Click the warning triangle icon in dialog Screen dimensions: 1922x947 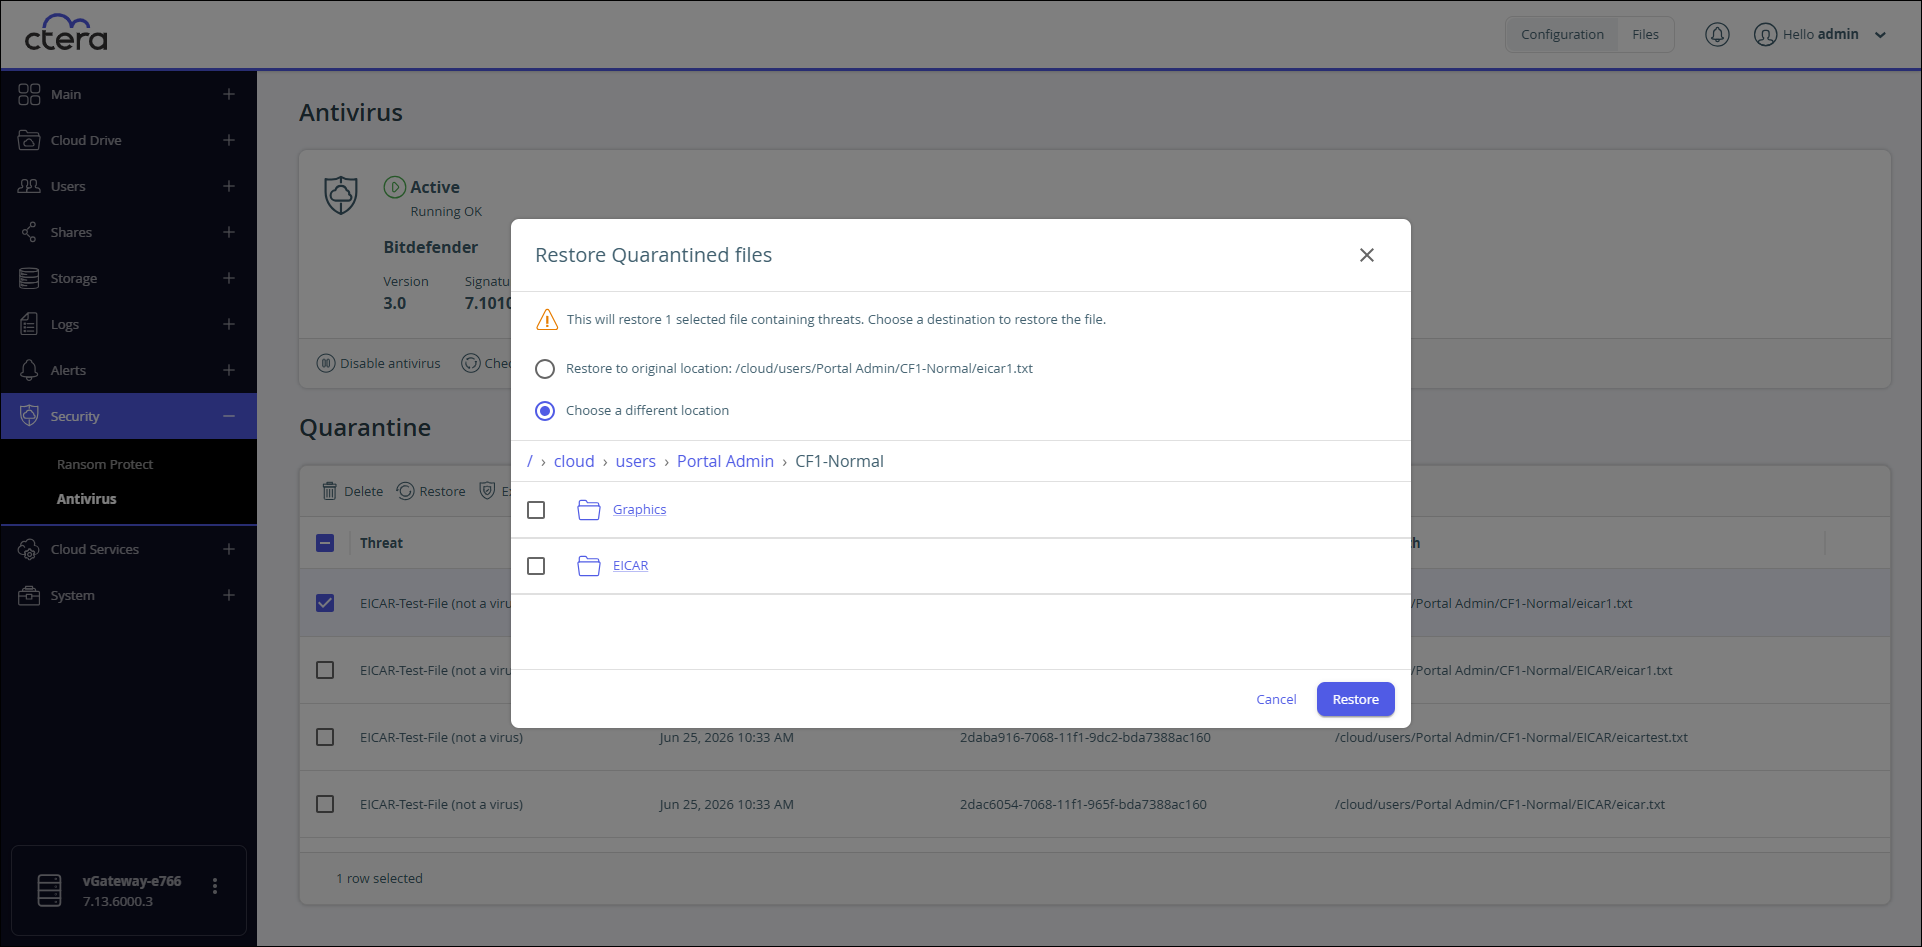(547, 319)
